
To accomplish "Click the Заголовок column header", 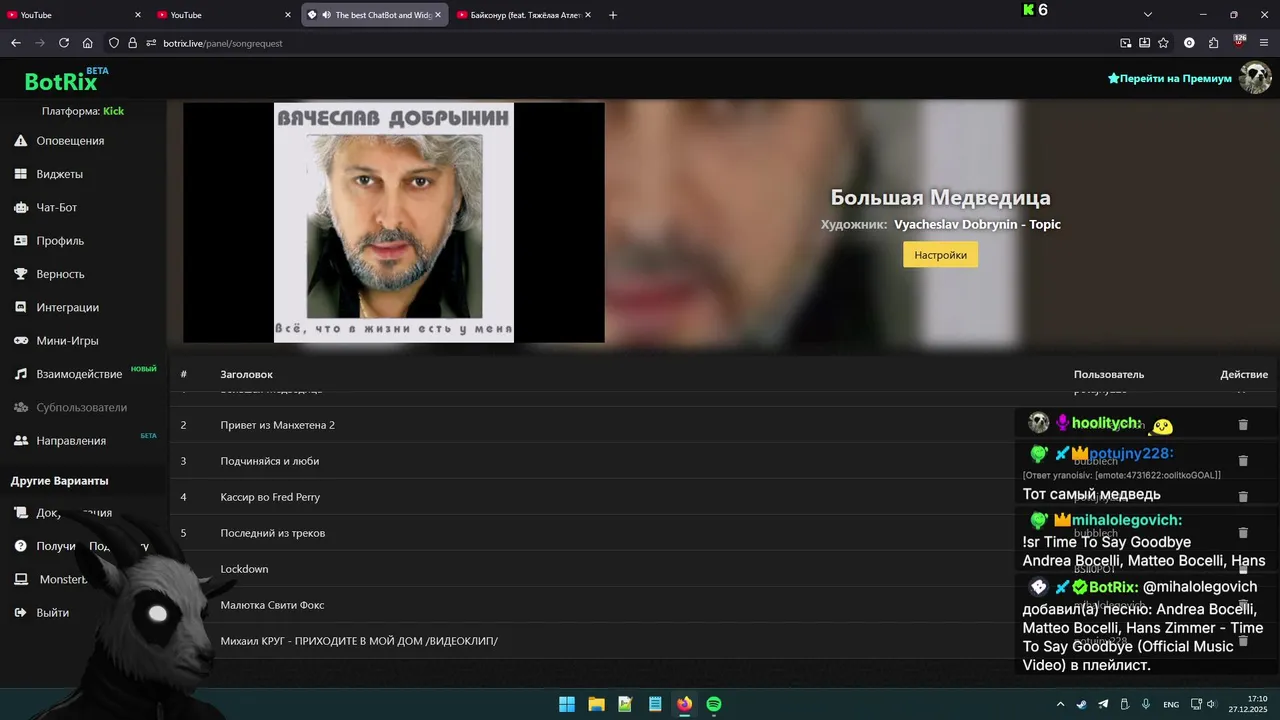I will (x=246, y=375).
